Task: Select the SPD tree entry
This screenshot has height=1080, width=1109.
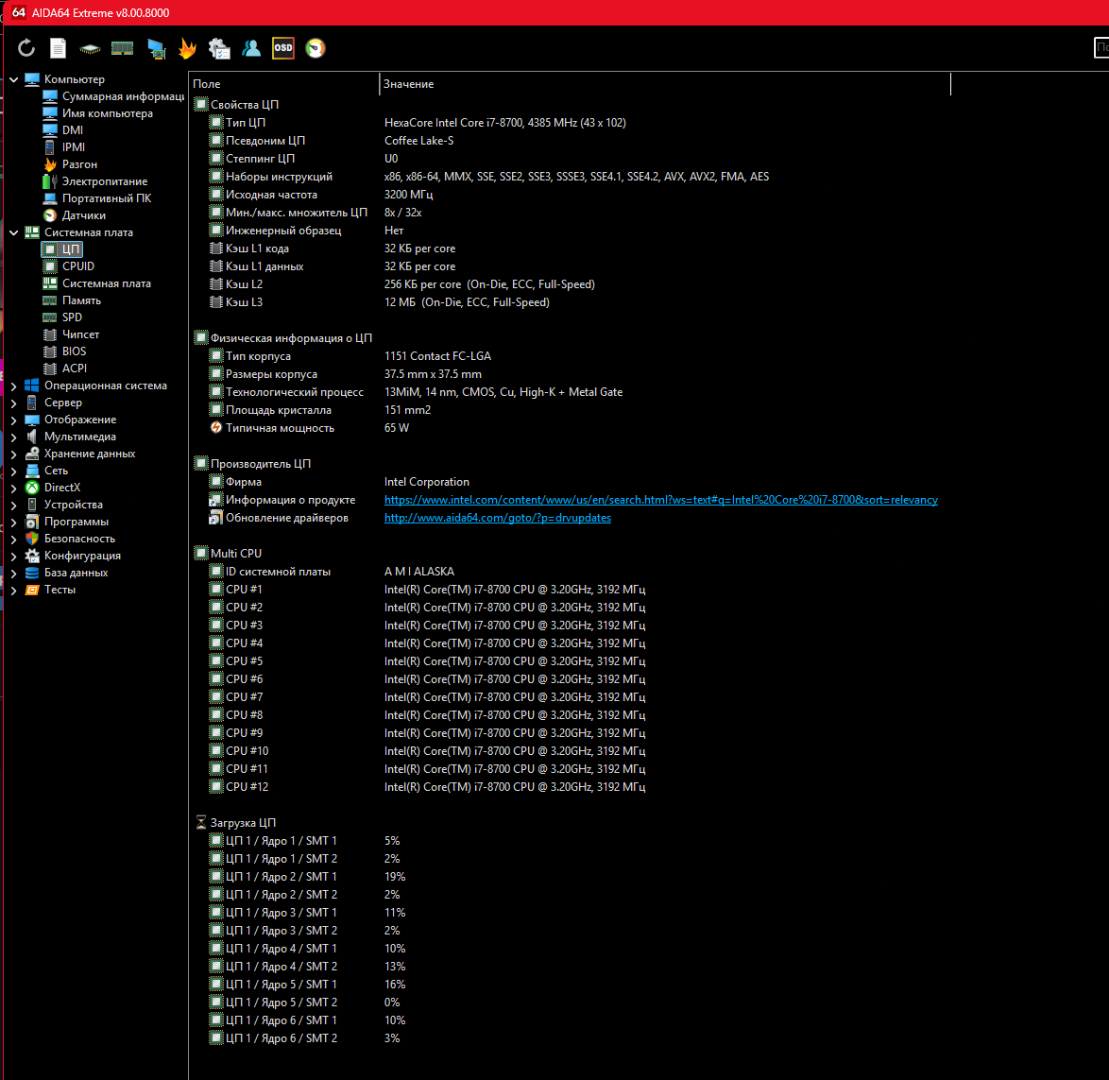Action: 72,318
